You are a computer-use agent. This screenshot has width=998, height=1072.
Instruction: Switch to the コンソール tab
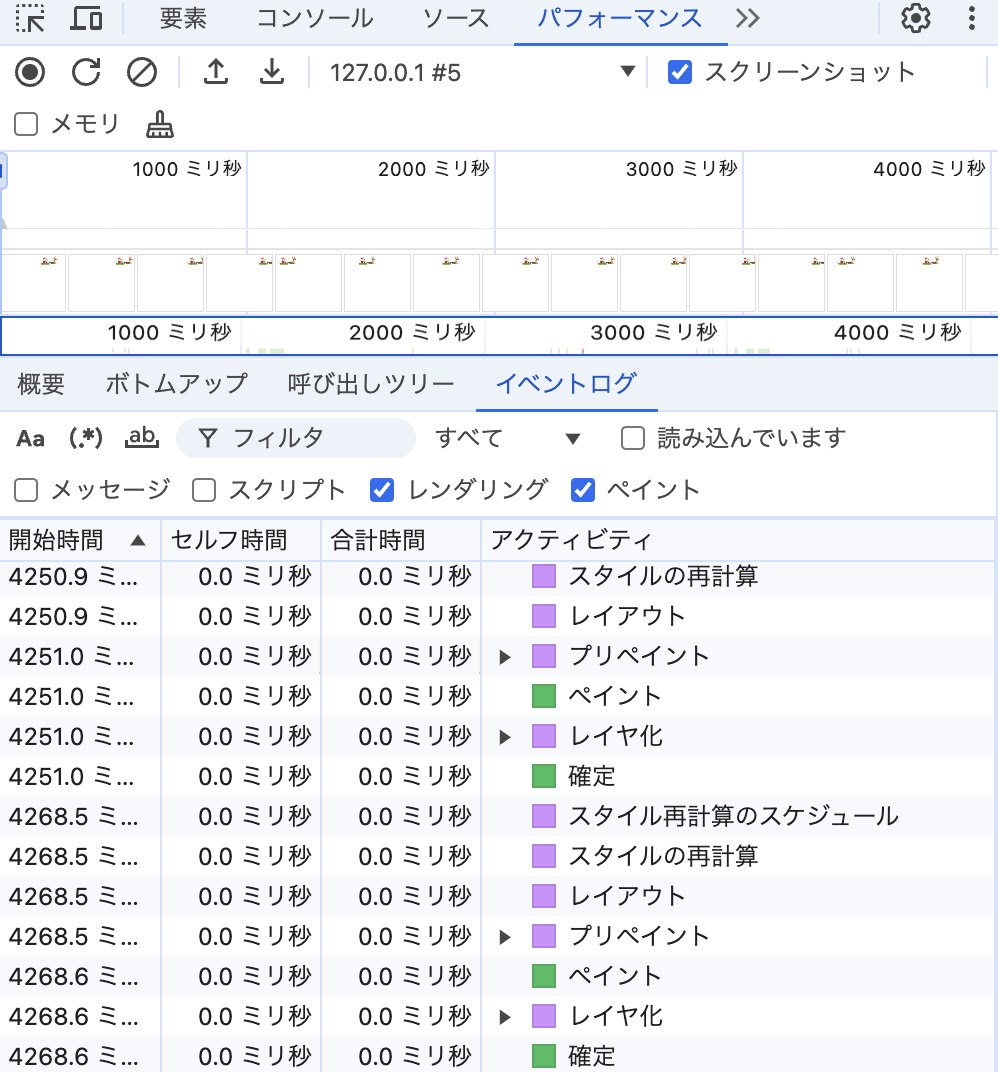click(314, 17)
